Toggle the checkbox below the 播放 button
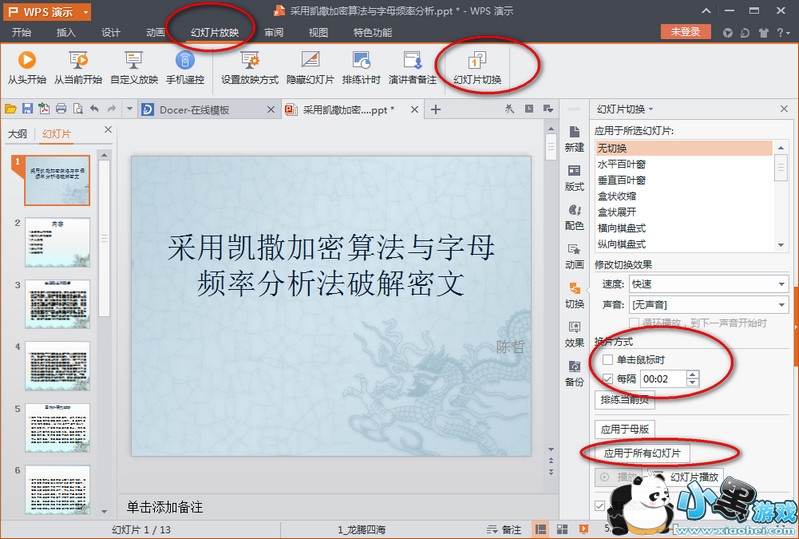799x539 pixels. click(x=600, y=505)
